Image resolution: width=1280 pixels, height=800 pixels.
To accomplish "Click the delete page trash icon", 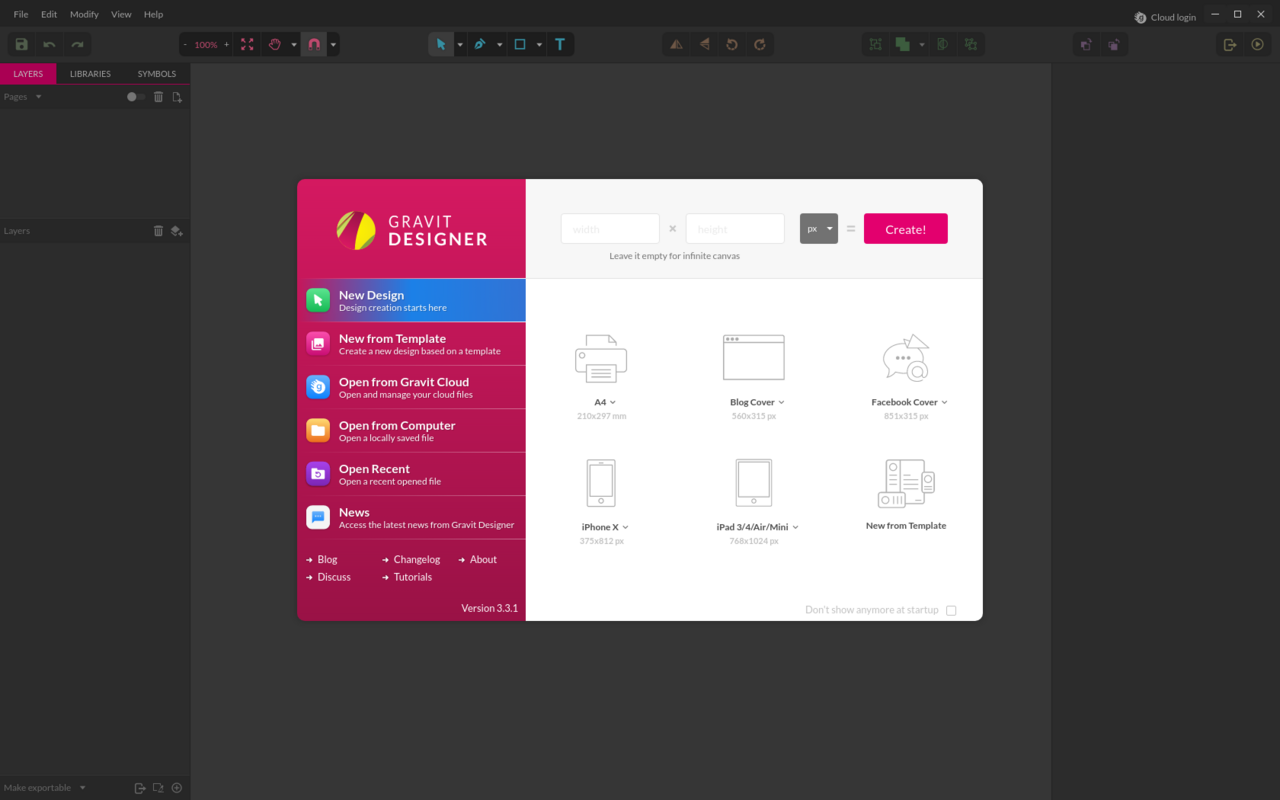I will tap(158, 97).
